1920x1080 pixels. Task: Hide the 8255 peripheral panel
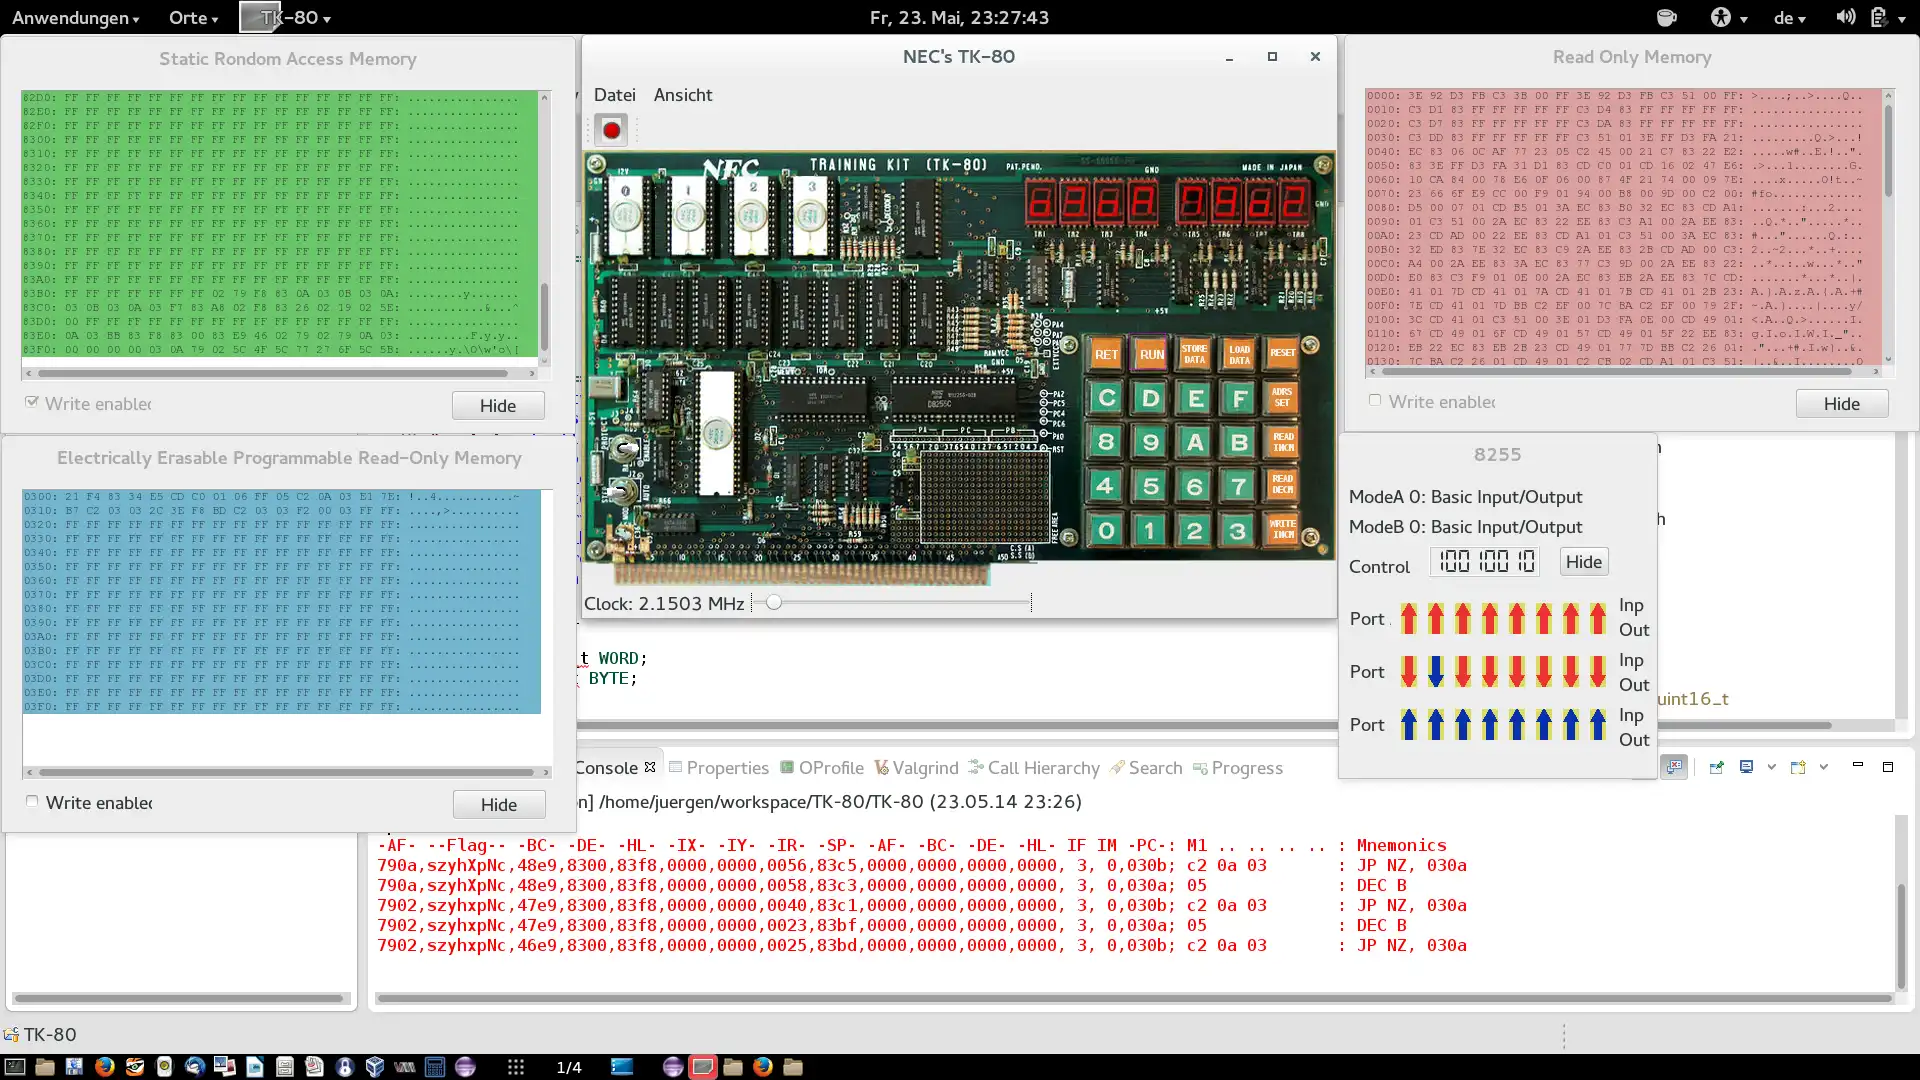tap(1582, 560)
